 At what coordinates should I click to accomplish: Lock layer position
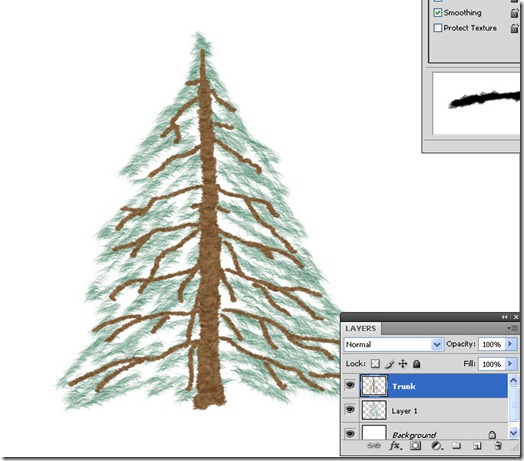click(403, 363)
